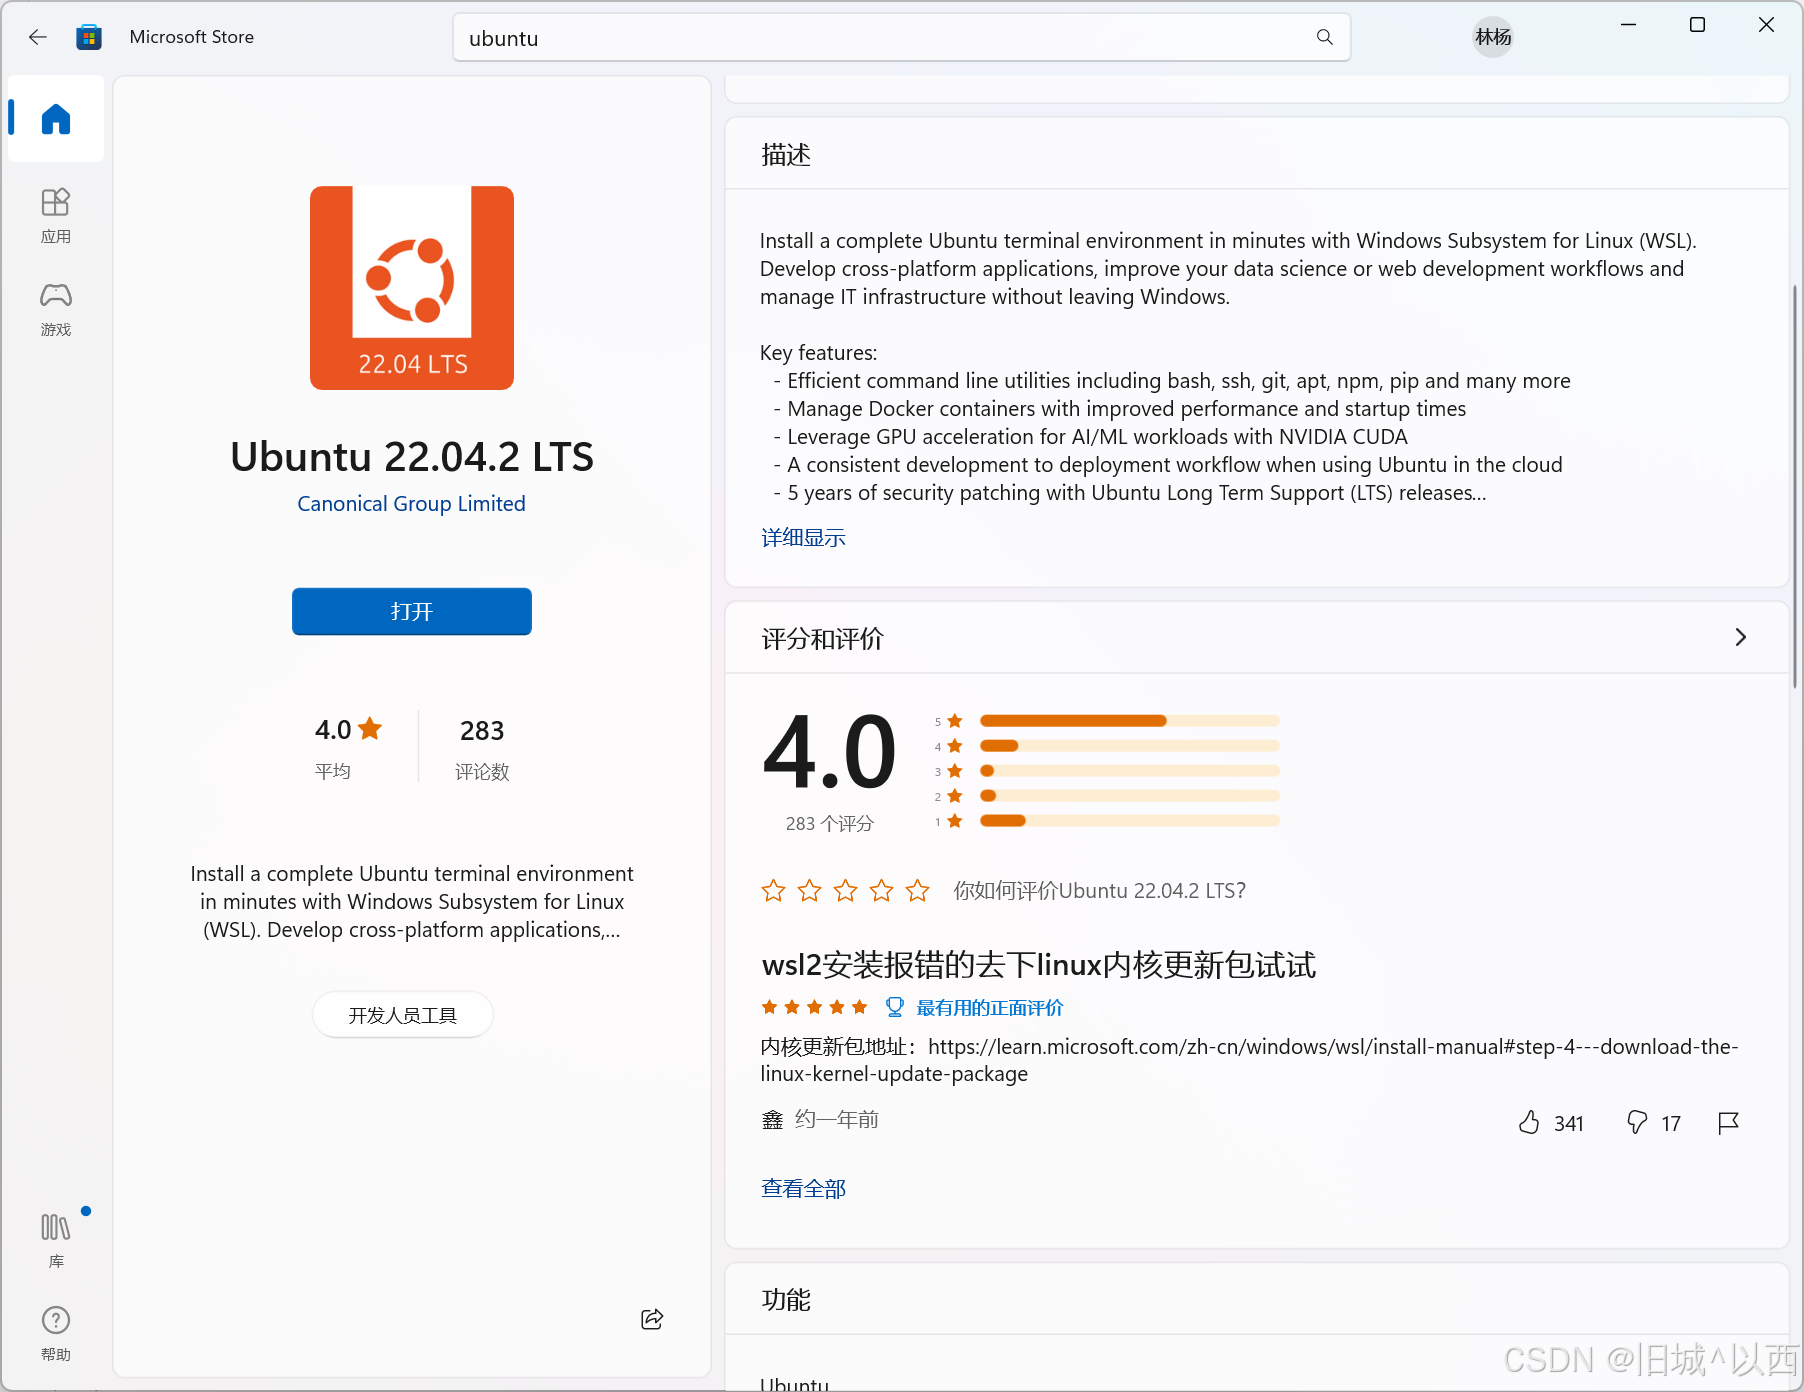The width and height of the screenshot is (1804, 1392).
Task: Open the 应用 (Apps) sidebar tab
Action: pyautogui.click(x=56, y=215)
